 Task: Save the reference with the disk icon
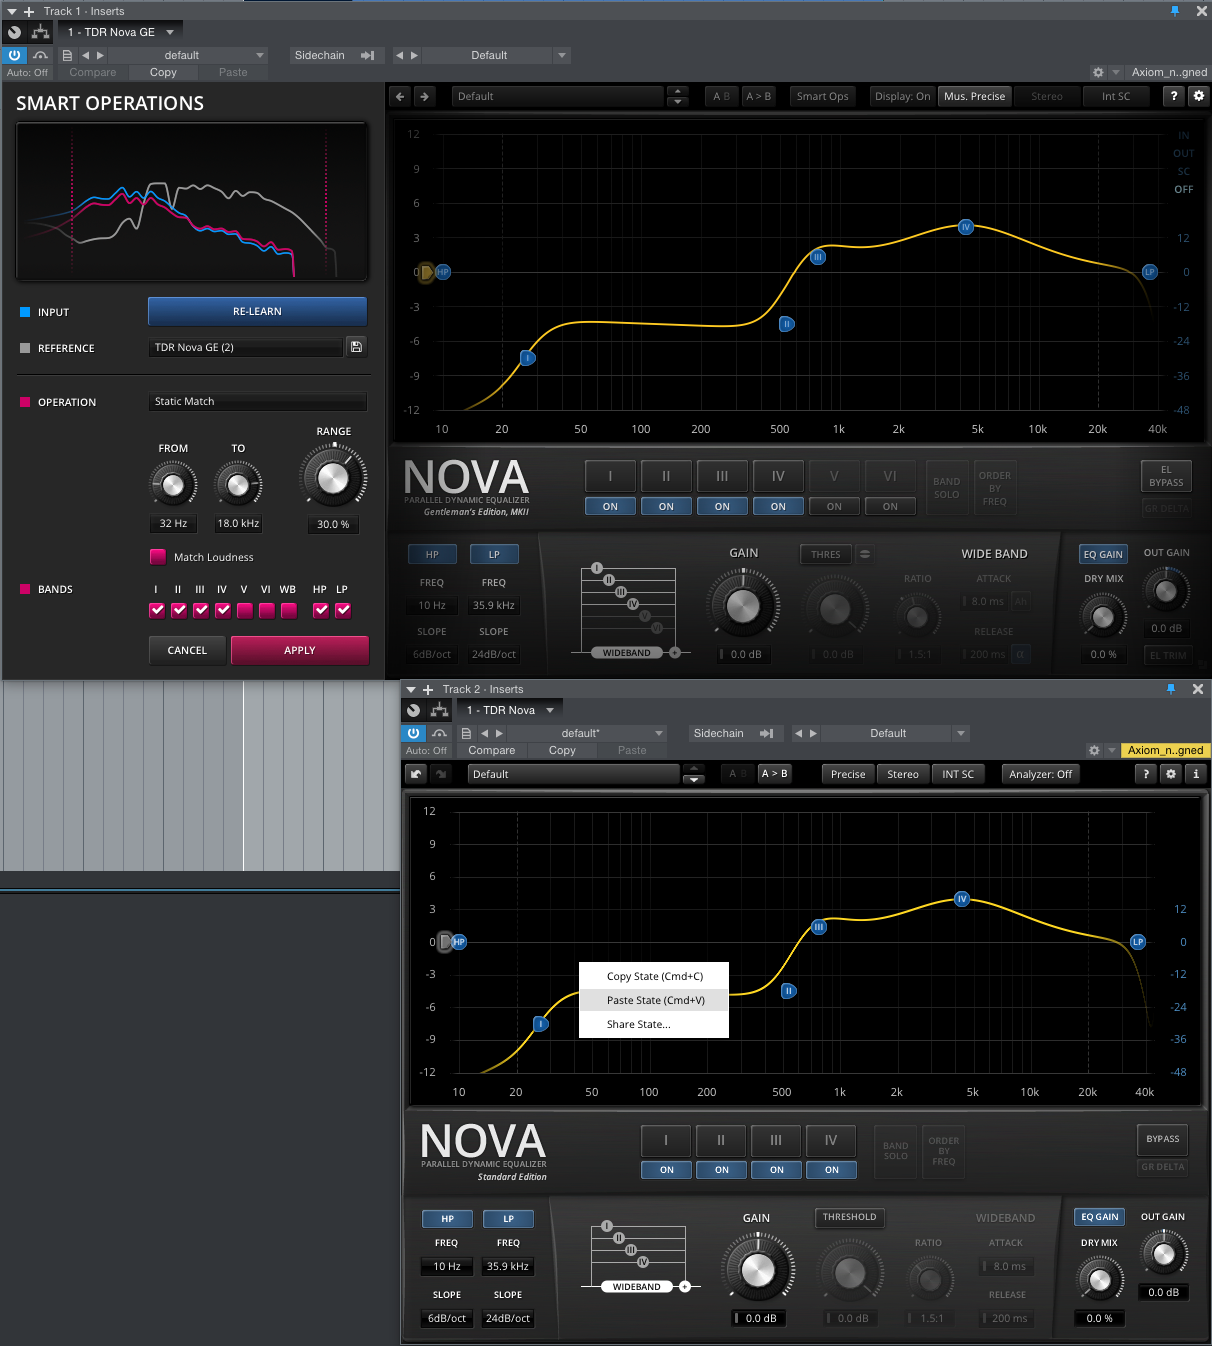click(x=356, y=347)
